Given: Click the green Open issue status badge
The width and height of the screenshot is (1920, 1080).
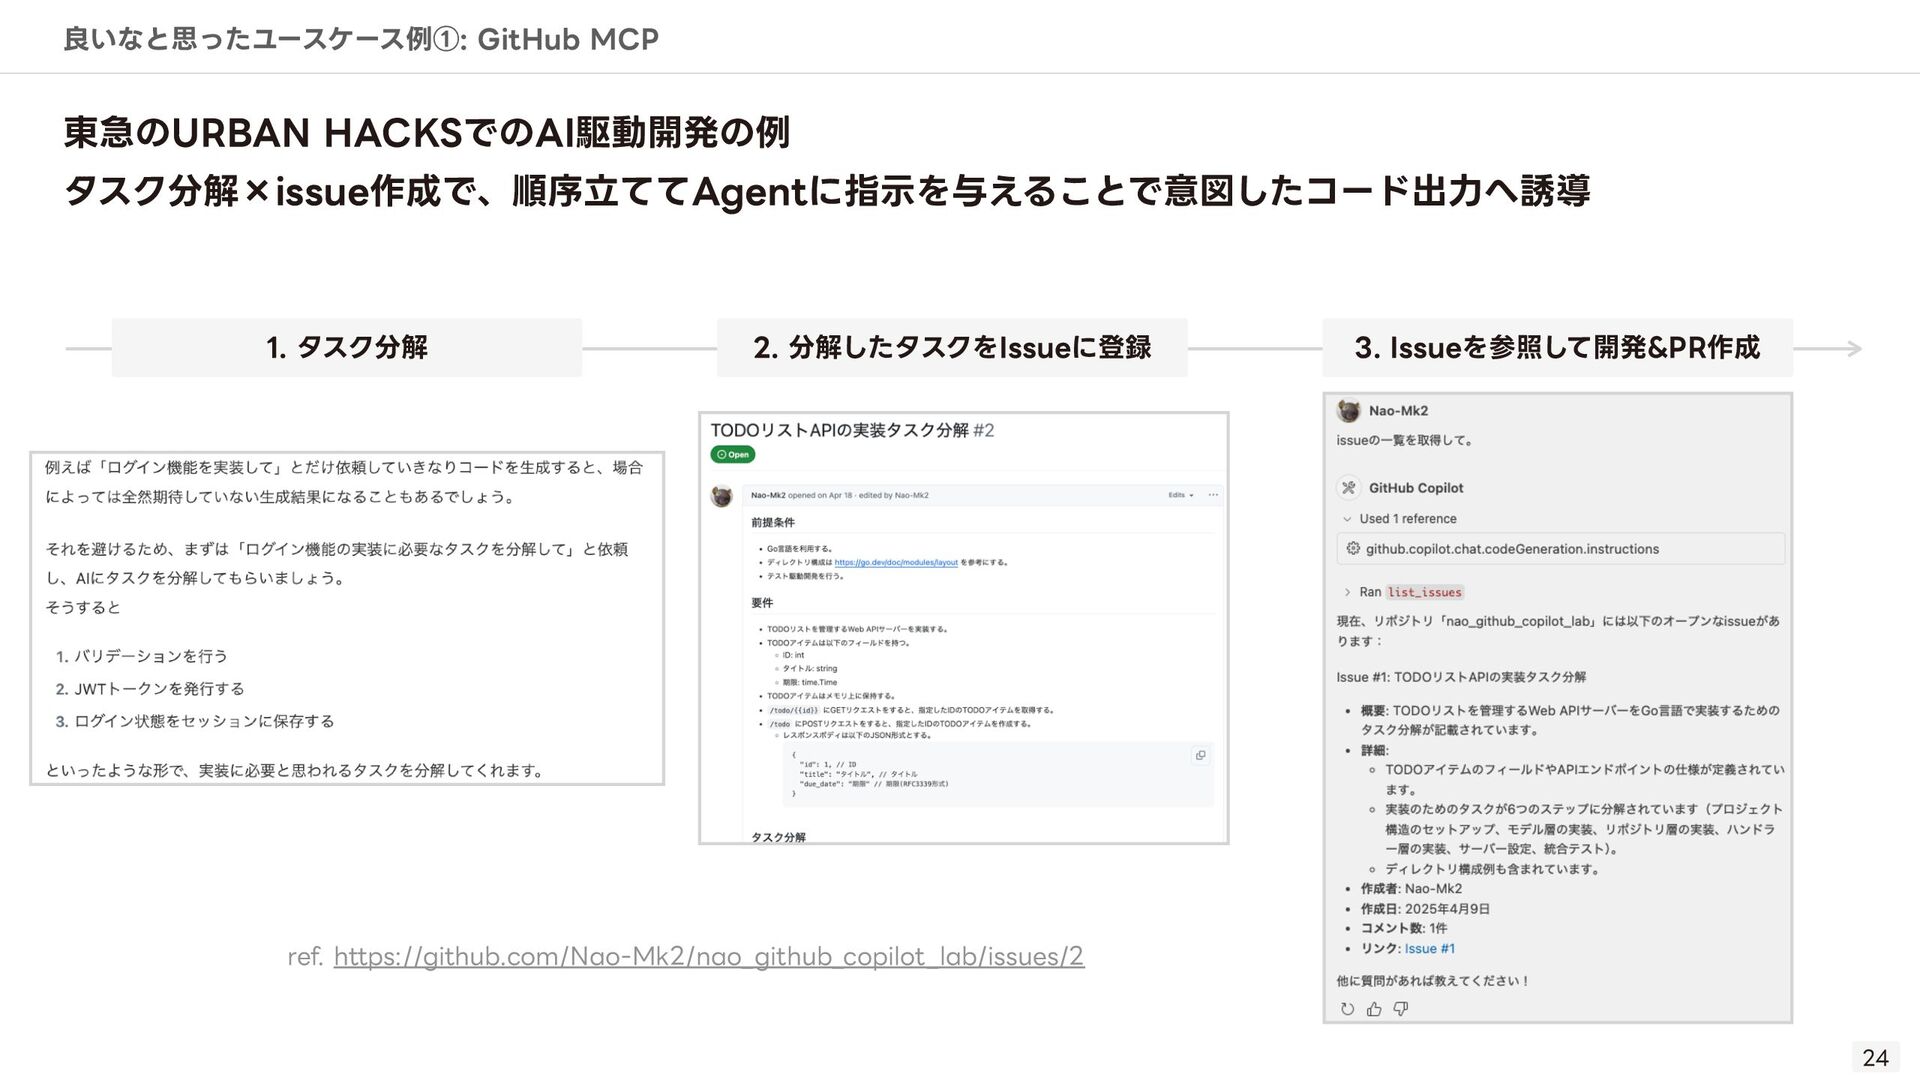Looking at the screenshot, I should [x=733, y=454].
